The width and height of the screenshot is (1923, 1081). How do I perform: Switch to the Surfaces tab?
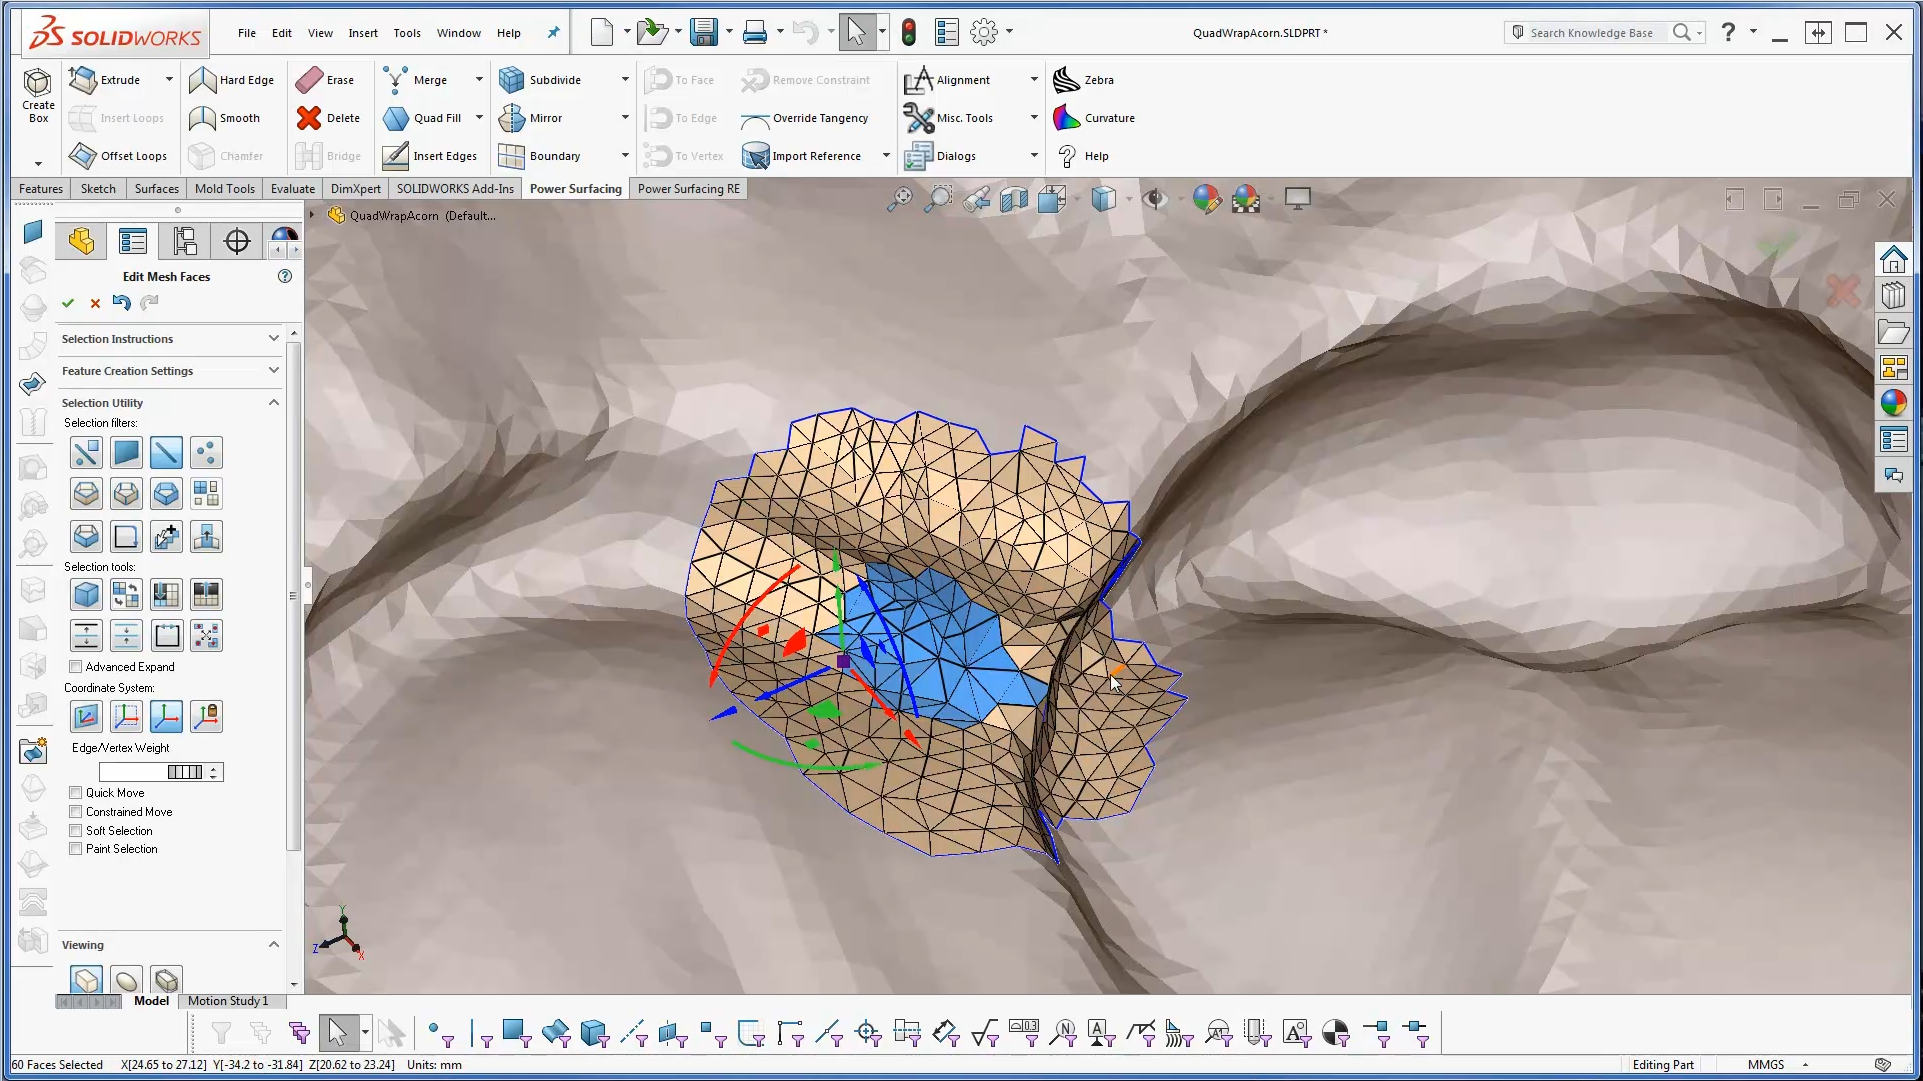[x=157, y=189]
